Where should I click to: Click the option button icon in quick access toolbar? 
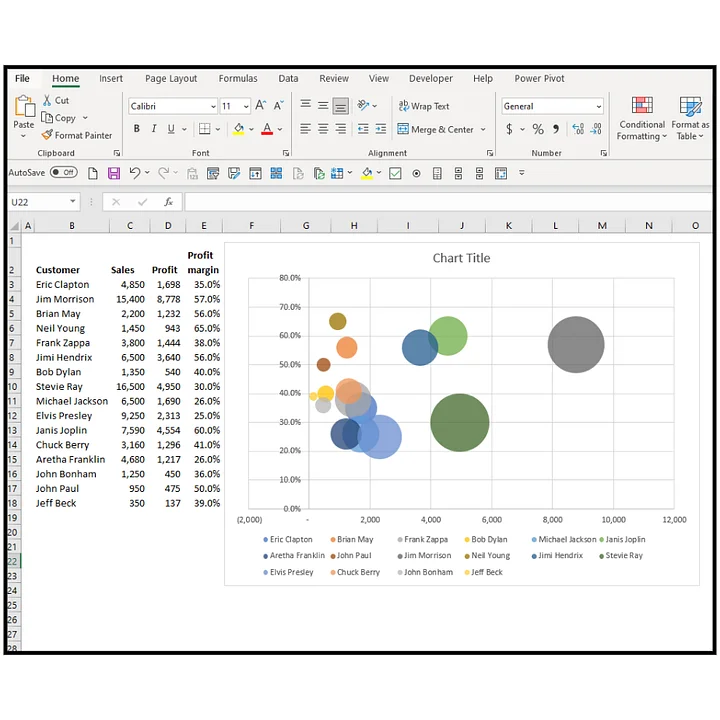pos(416,174)
